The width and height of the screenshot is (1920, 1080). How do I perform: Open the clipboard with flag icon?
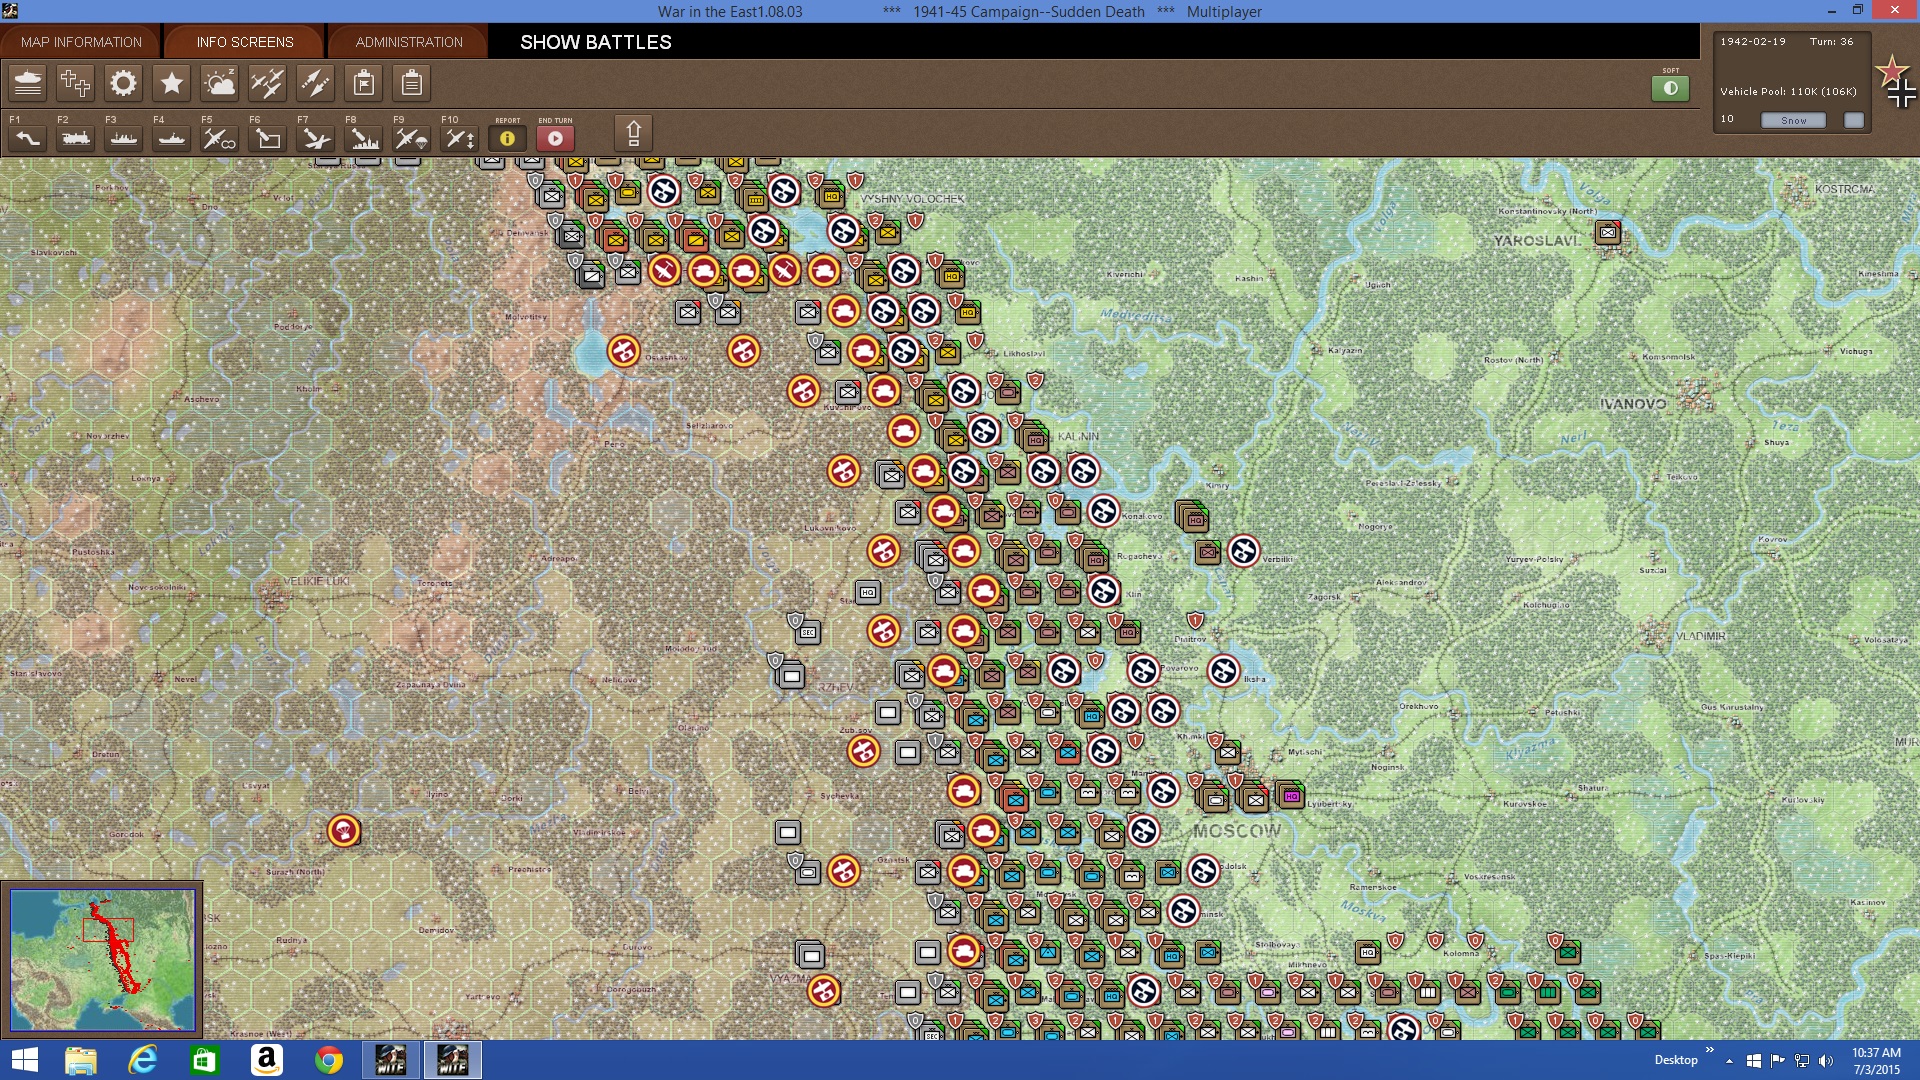pos(363,83)
